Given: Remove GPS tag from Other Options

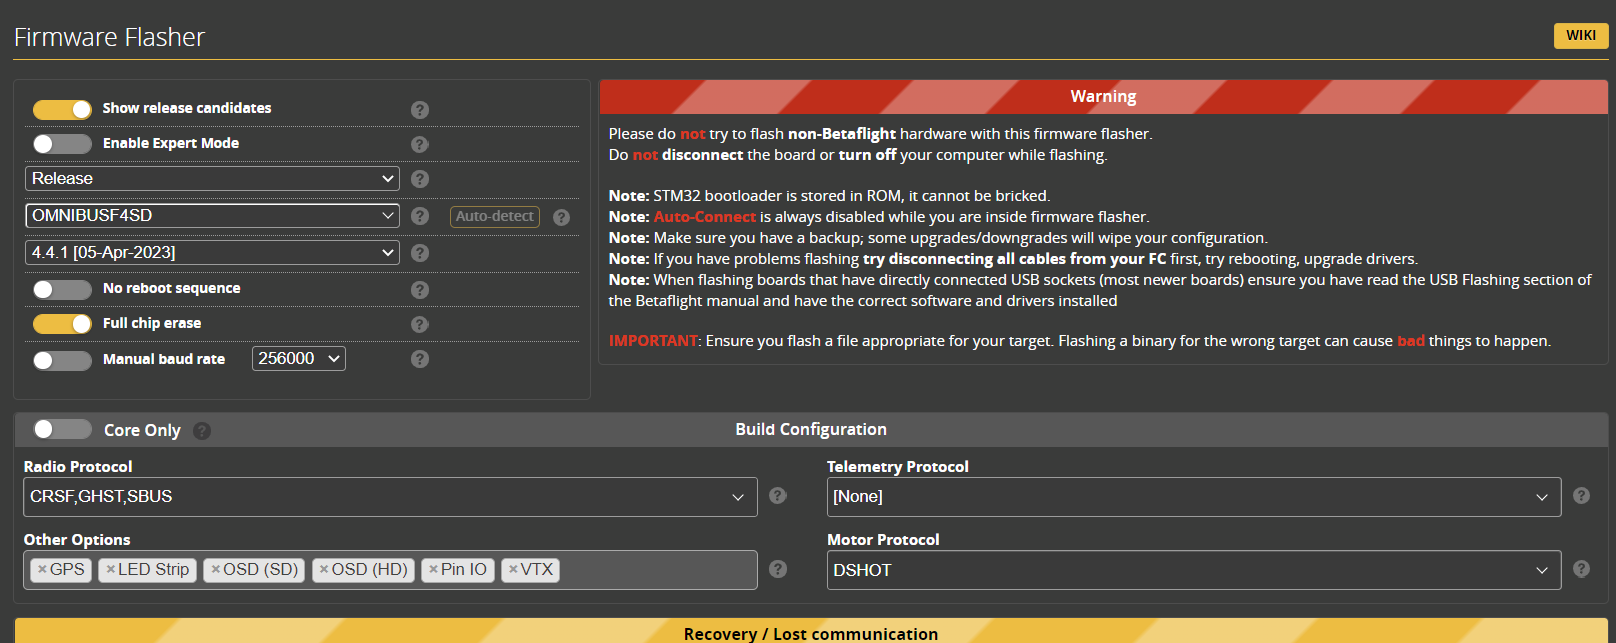Looking at the screenshot, I should 42,569.
